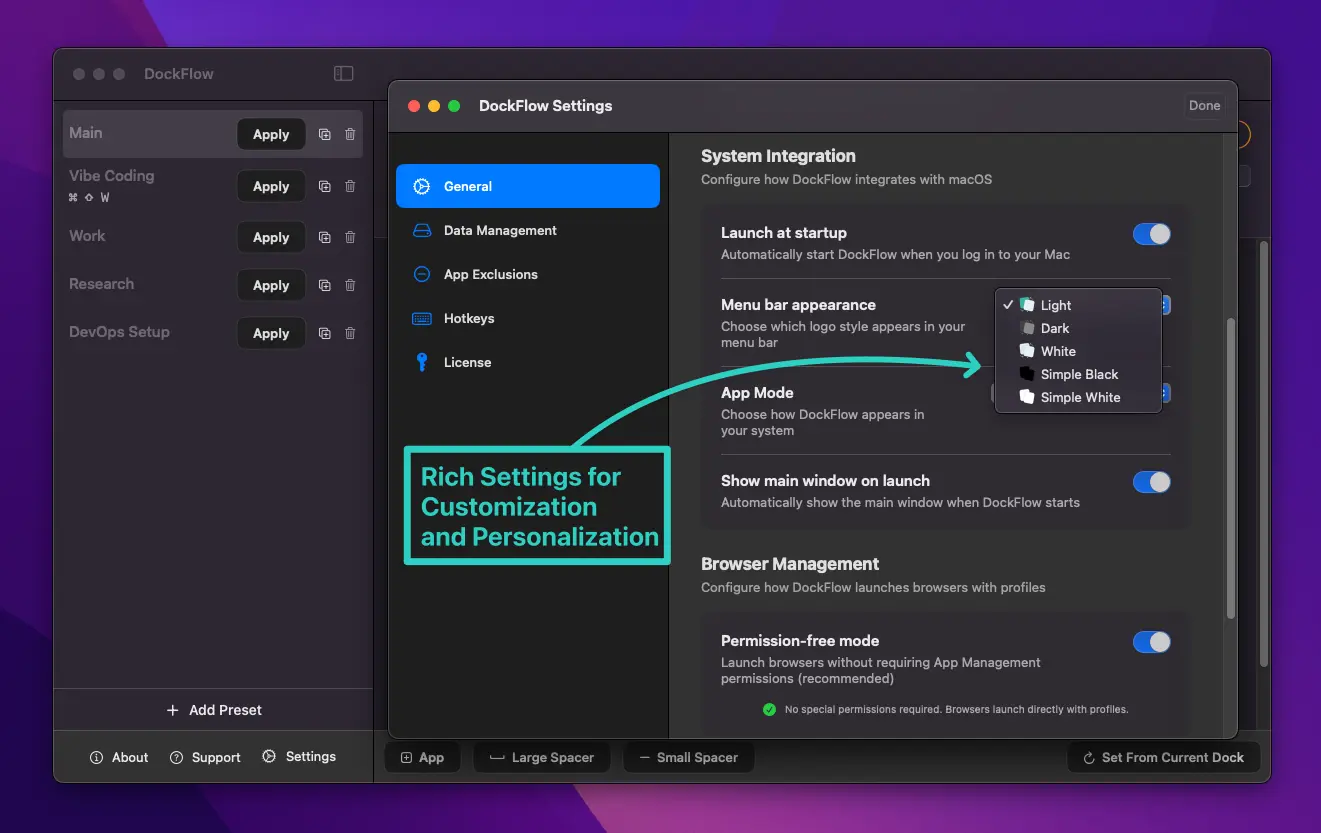This screenshot has height=833, width=1321.
Task: Toggle the sidebar icon in DockFlow title bar
Action: pos(343,73)
